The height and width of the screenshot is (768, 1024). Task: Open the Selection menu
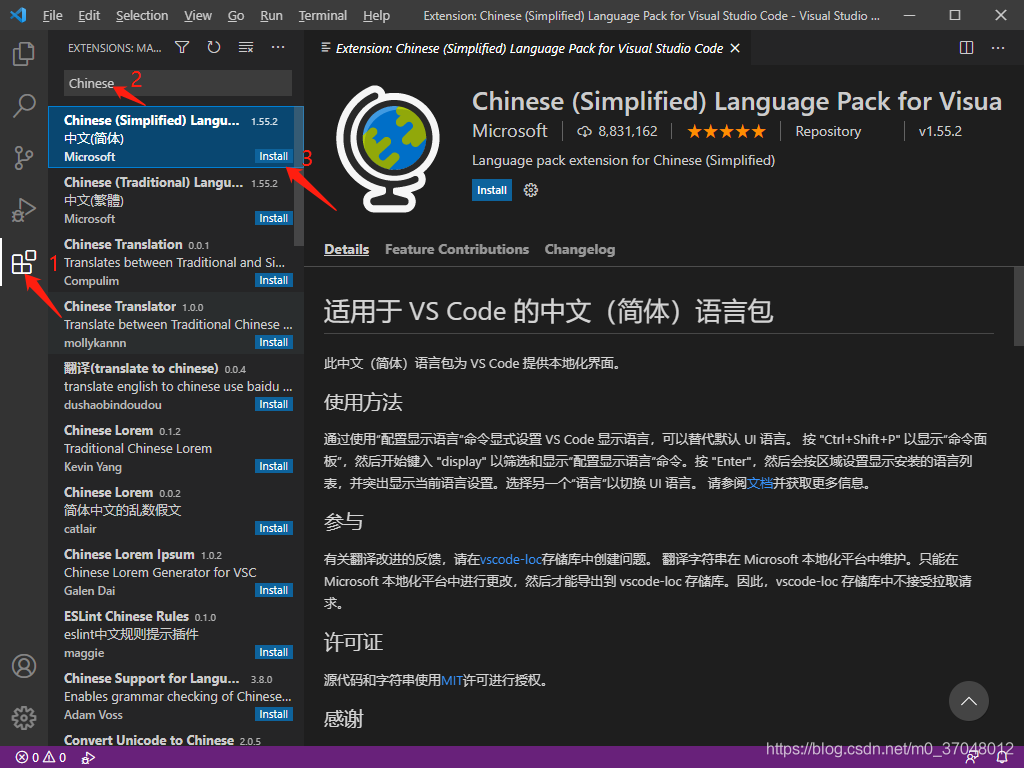(142, 15)
